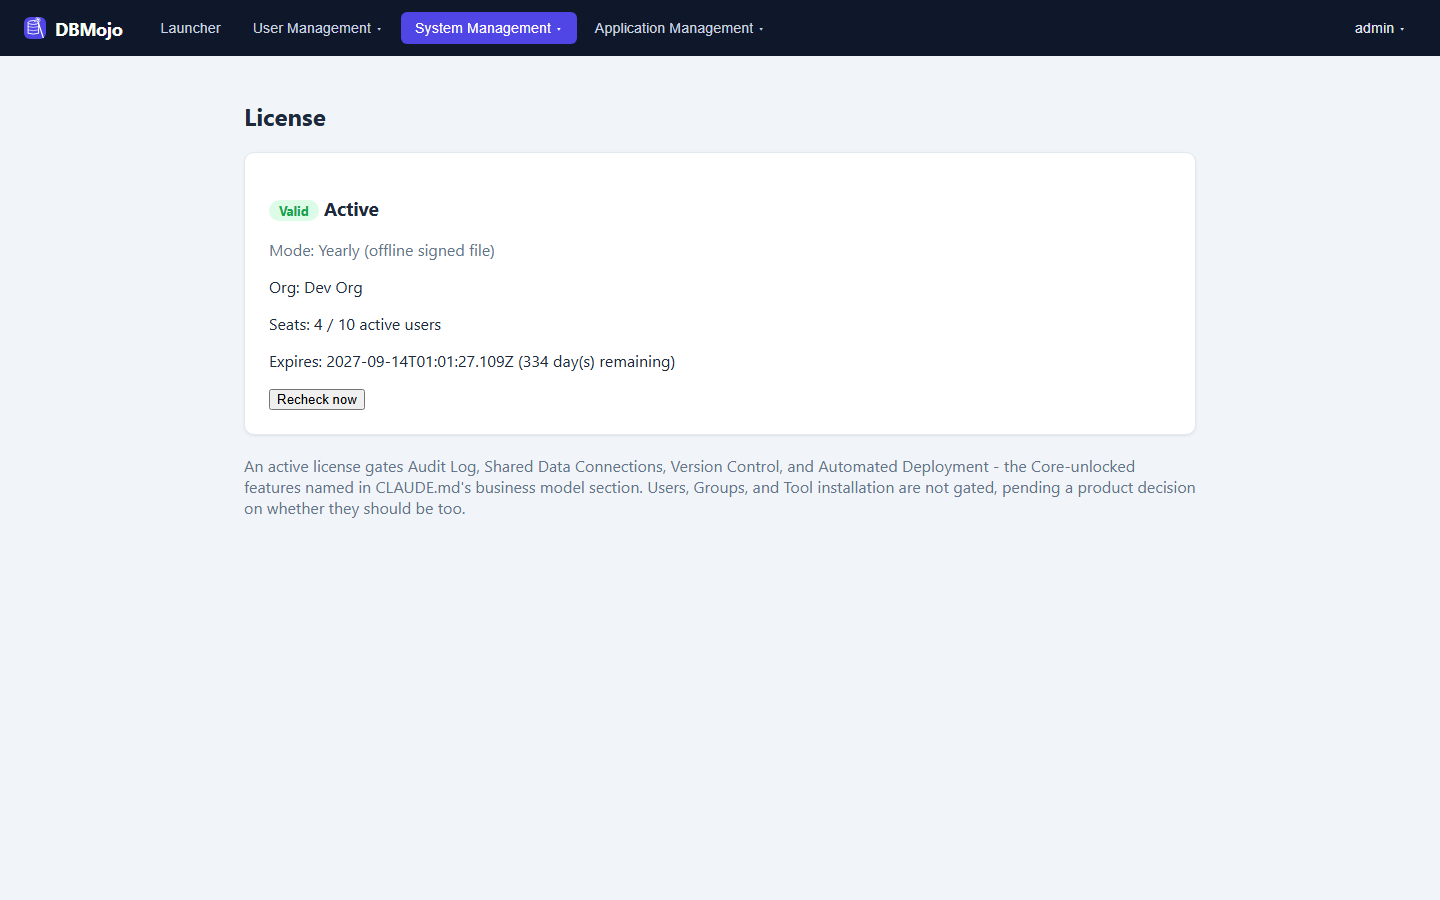This screenshot has width=1440, height=900.
Task: Click the Org: Dev Org line
Action: pos(316,288)
